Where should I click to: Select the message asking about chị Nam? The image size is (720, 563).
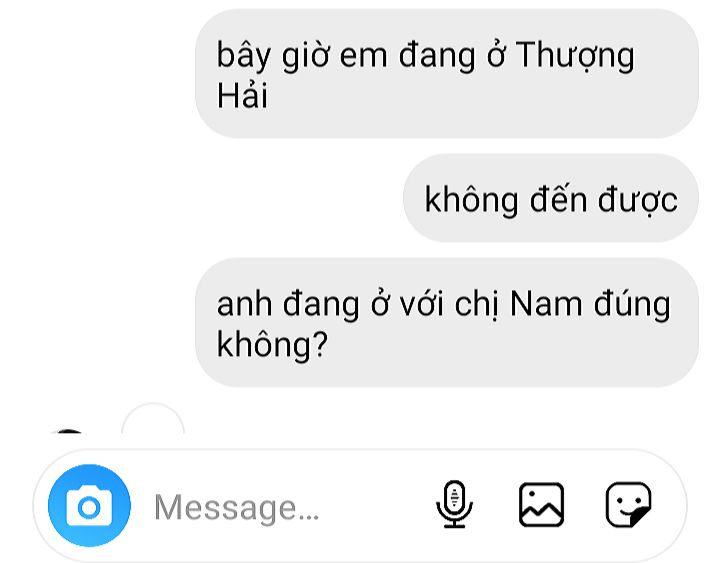coord(447,322)
